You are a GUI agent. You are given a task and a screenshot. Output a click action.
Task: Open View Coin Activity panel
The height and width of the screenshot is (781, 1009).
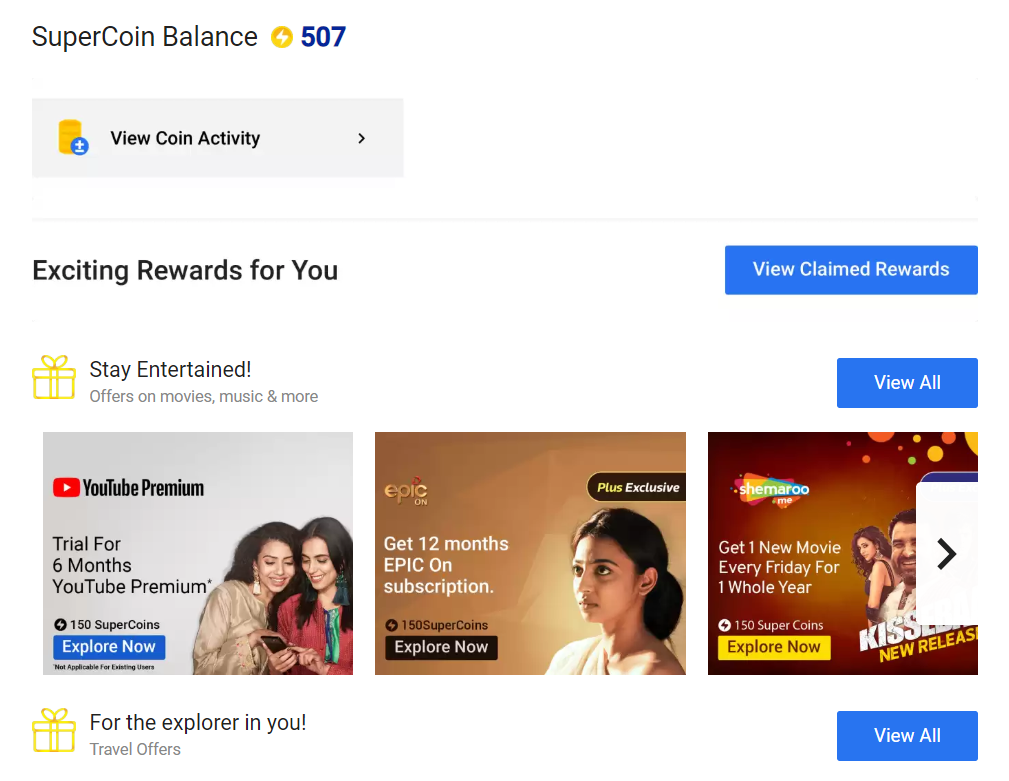(218, 138)
